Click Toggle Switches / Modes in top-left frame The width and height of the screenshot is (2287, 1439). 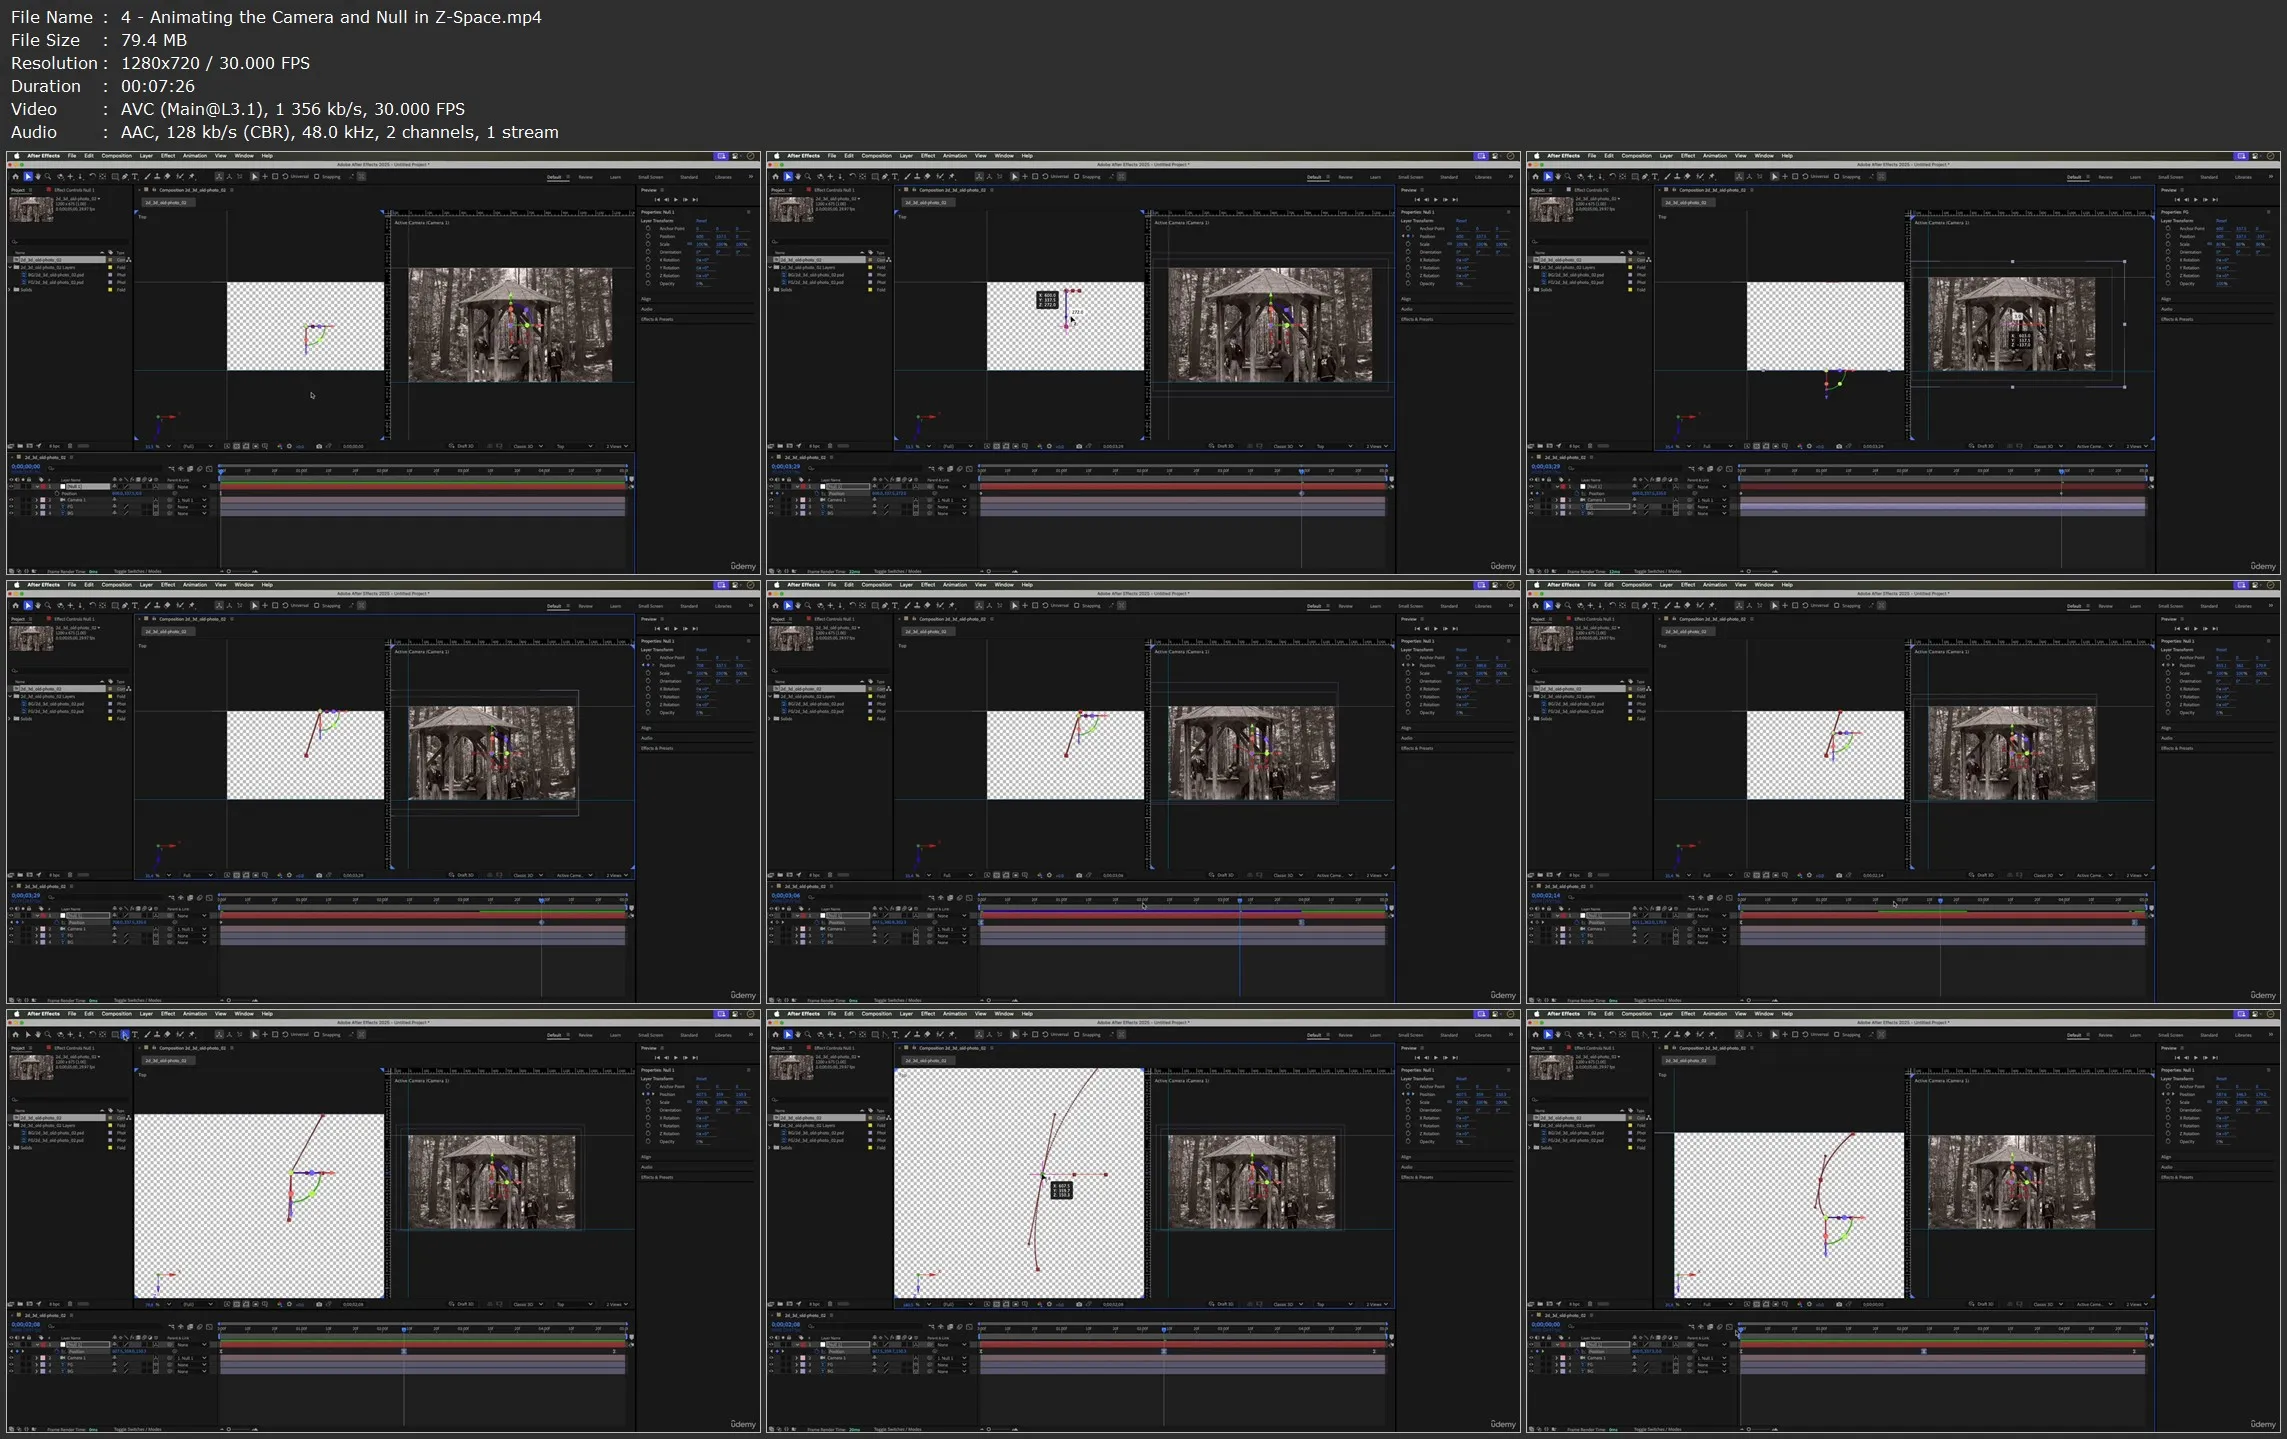tap(138, 571)
